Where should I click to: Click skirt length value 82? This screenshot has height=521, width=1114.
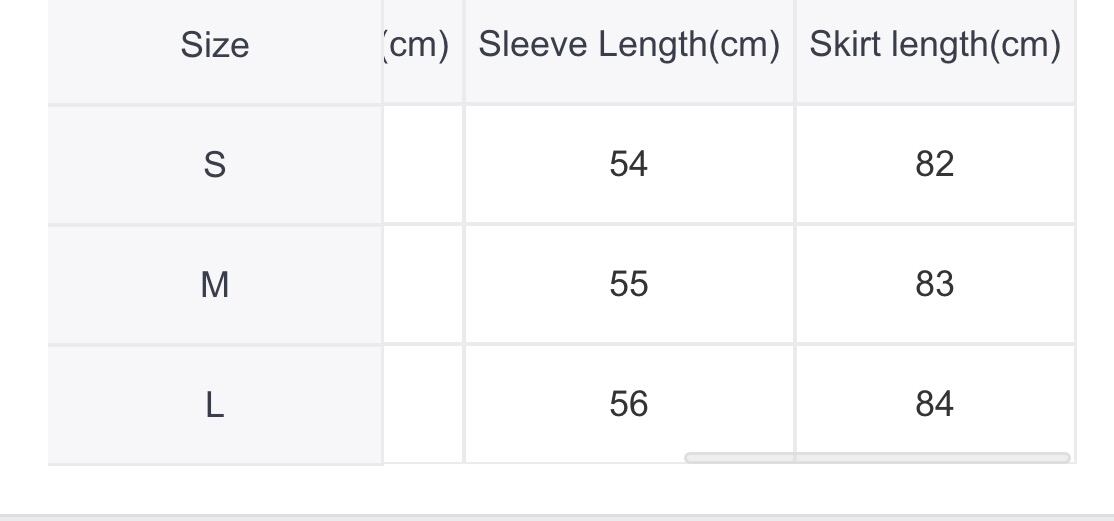(935, 164)
